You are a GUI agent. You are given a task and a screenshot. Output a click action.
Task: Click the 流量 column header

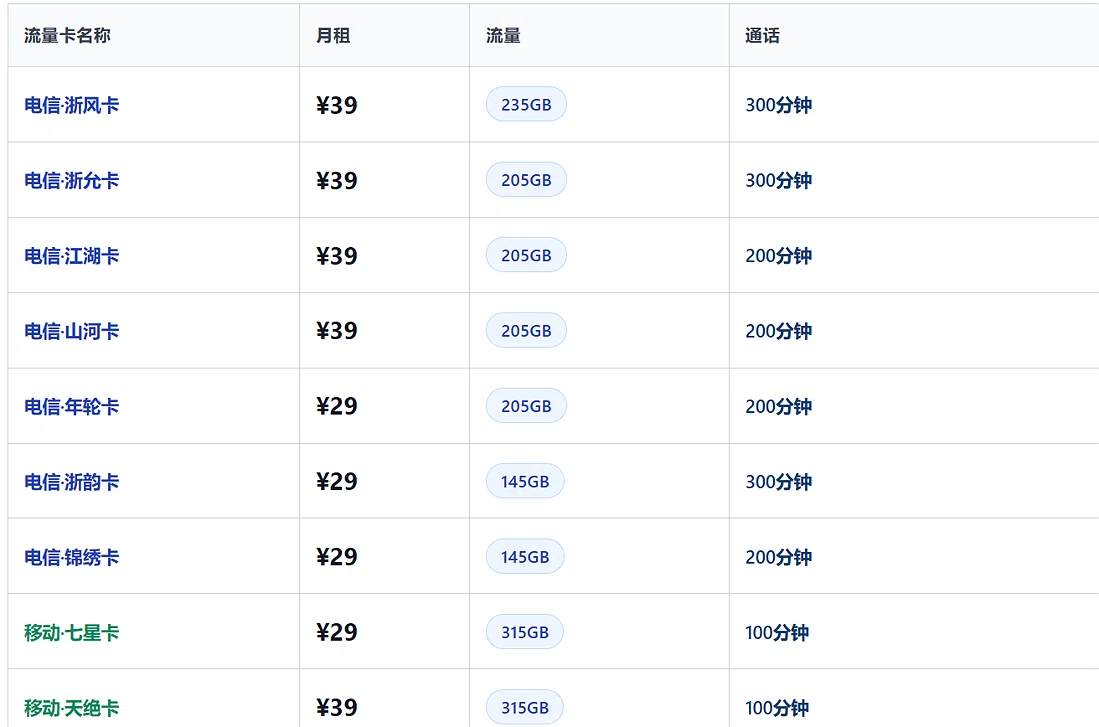pyautogui.click(x=503, y=36)
